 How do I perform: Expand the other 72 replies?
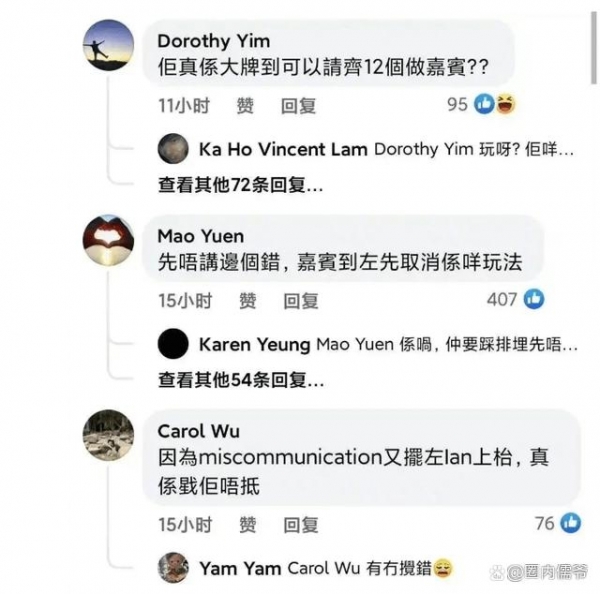[240, 185]
